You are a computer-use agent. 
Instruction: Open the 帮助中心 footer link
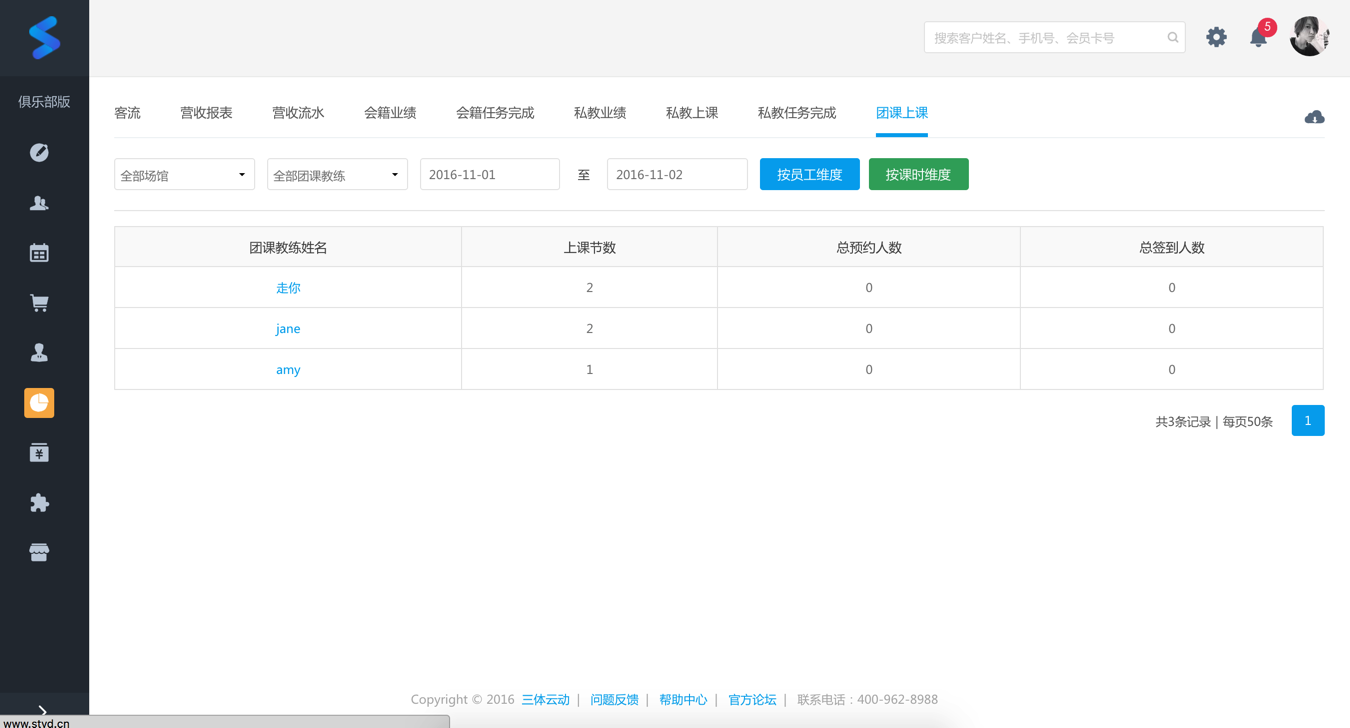(x=683, y=700)
